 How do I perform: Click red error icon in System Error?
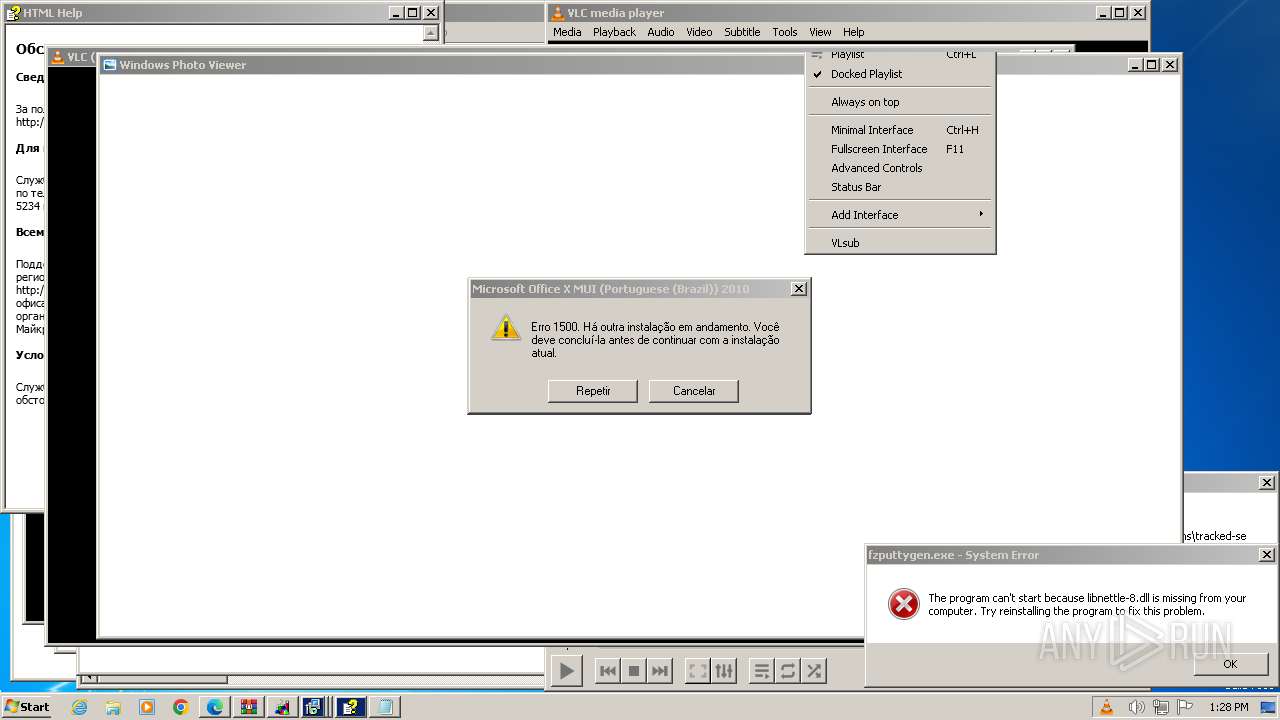pyautogui.click(x=903, y=603)
